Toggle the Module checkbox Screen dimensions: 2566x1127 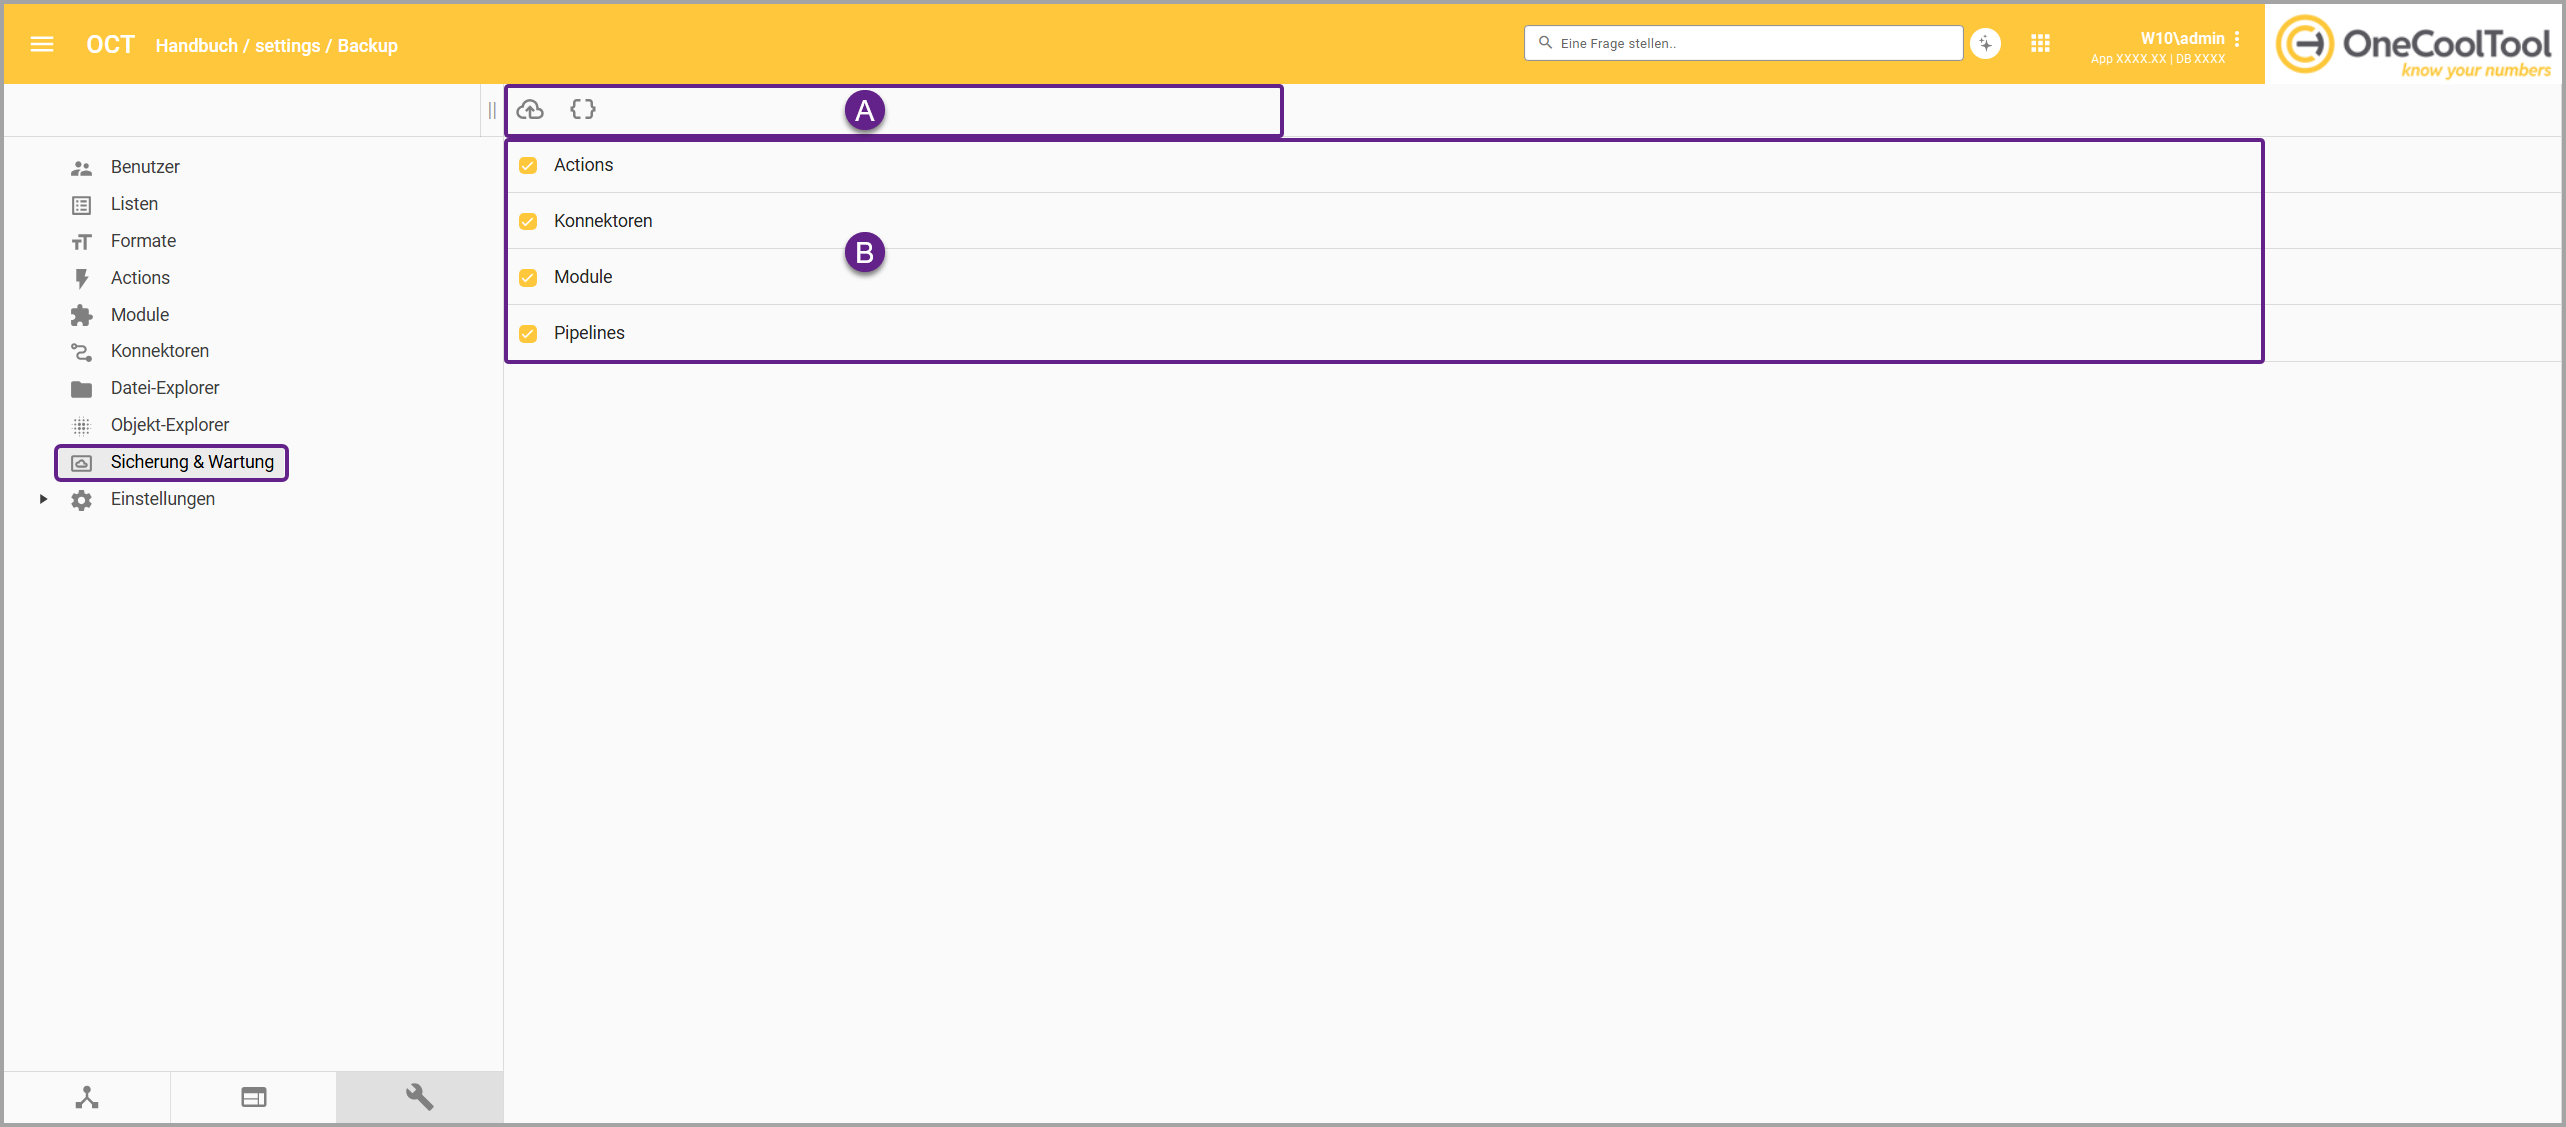pos(528,278)
